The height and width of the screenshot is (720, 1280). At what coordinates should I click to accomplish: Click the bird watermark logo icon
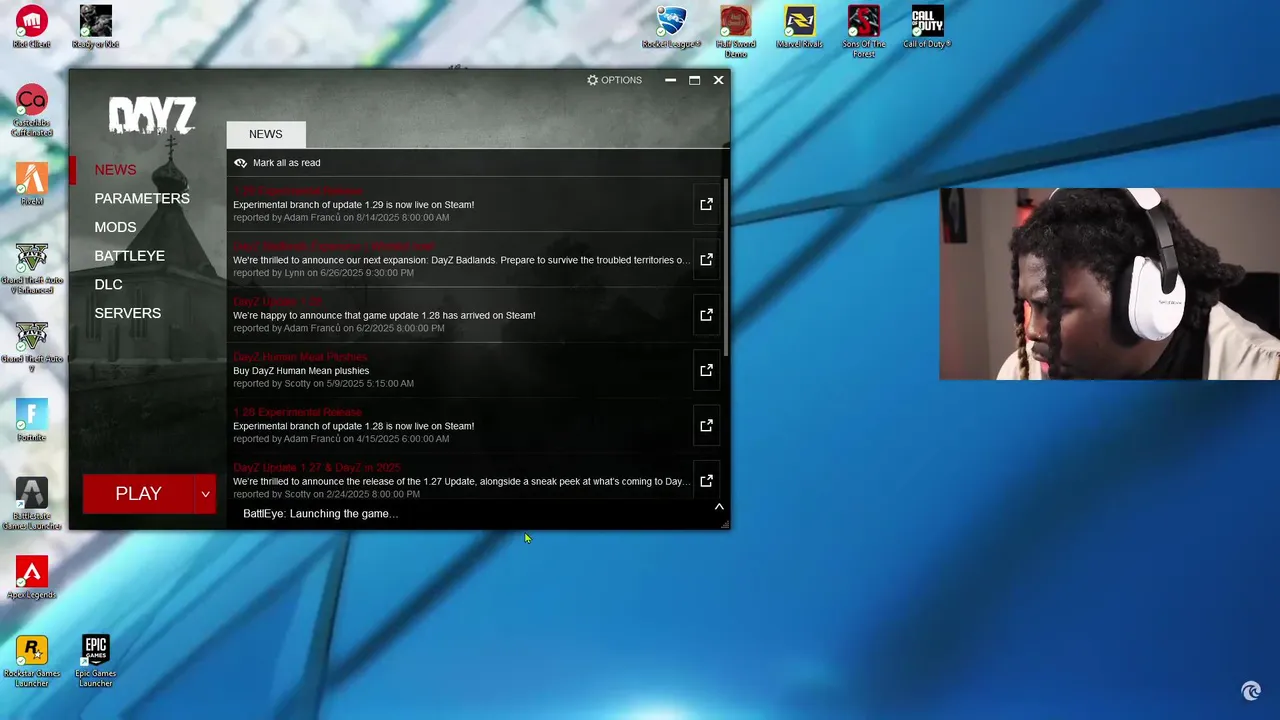click(1251, 690)
